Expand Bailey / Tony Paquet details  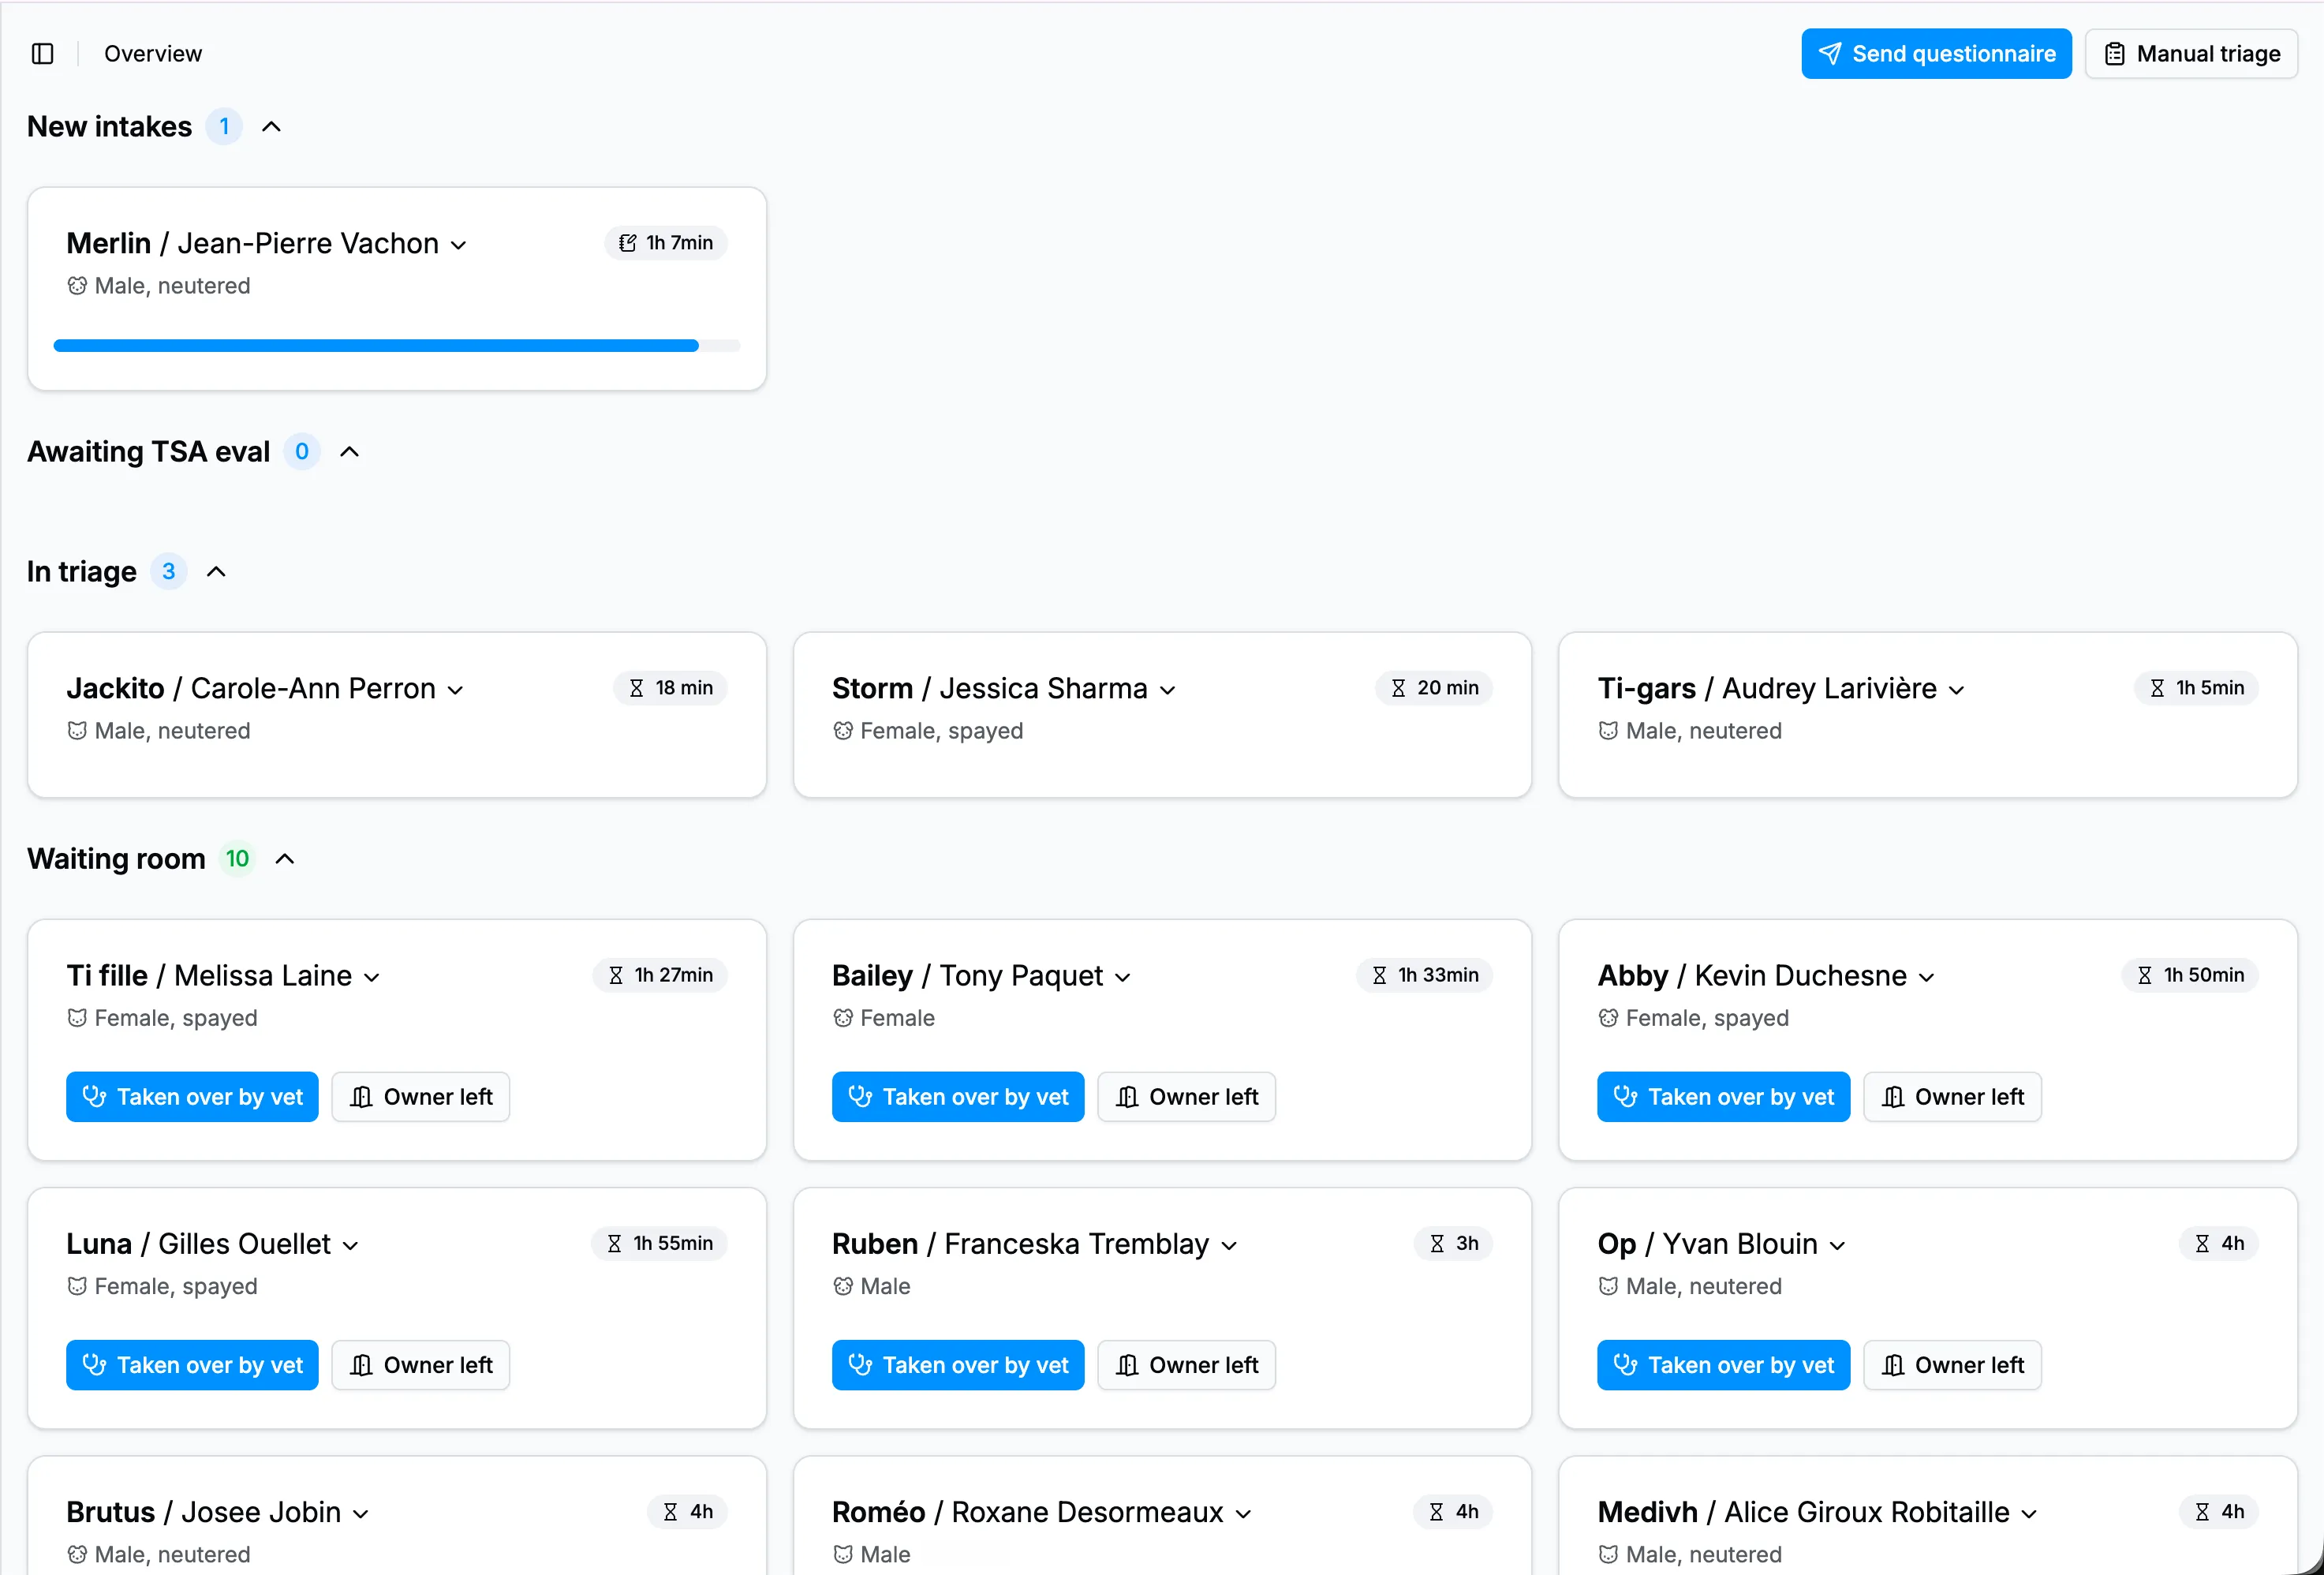pyautogui.click(x=1123, y=977)
